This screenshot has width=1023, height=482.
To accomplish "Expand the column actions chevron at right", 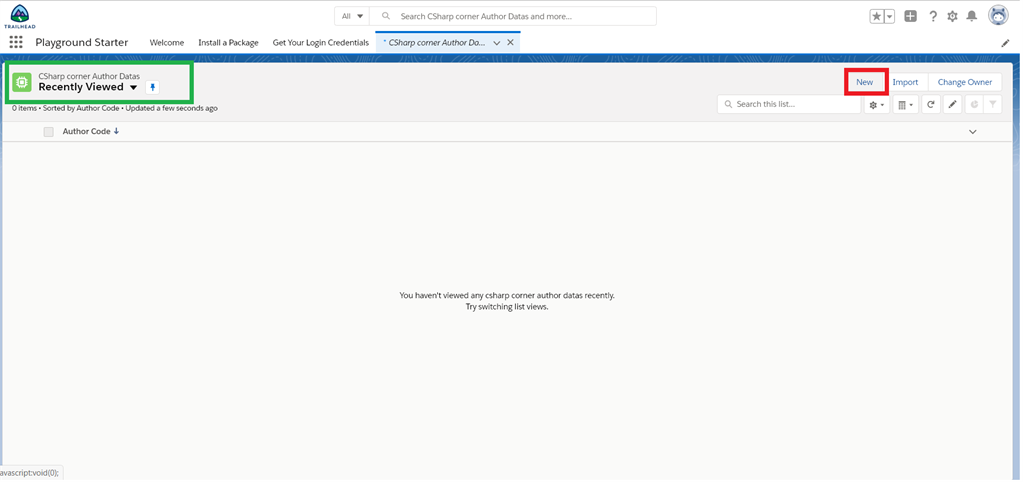I will click(x=973, y=132).
